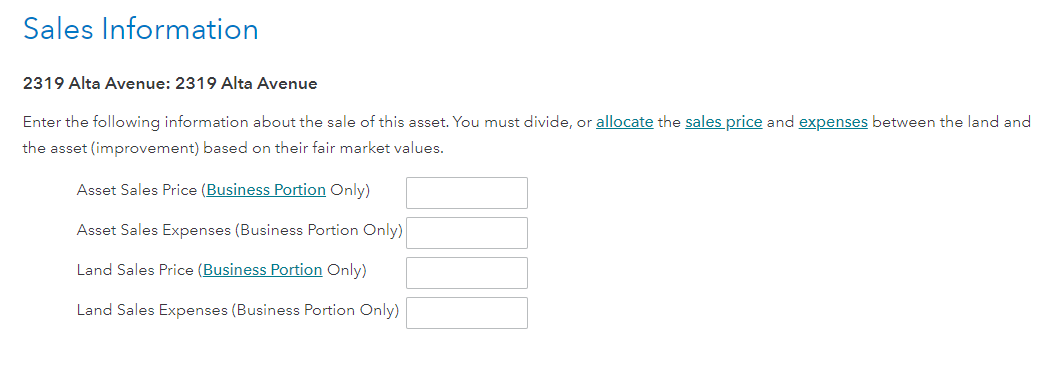
Task: Click the 'the asset (improvement)' text
Action: 111,148
